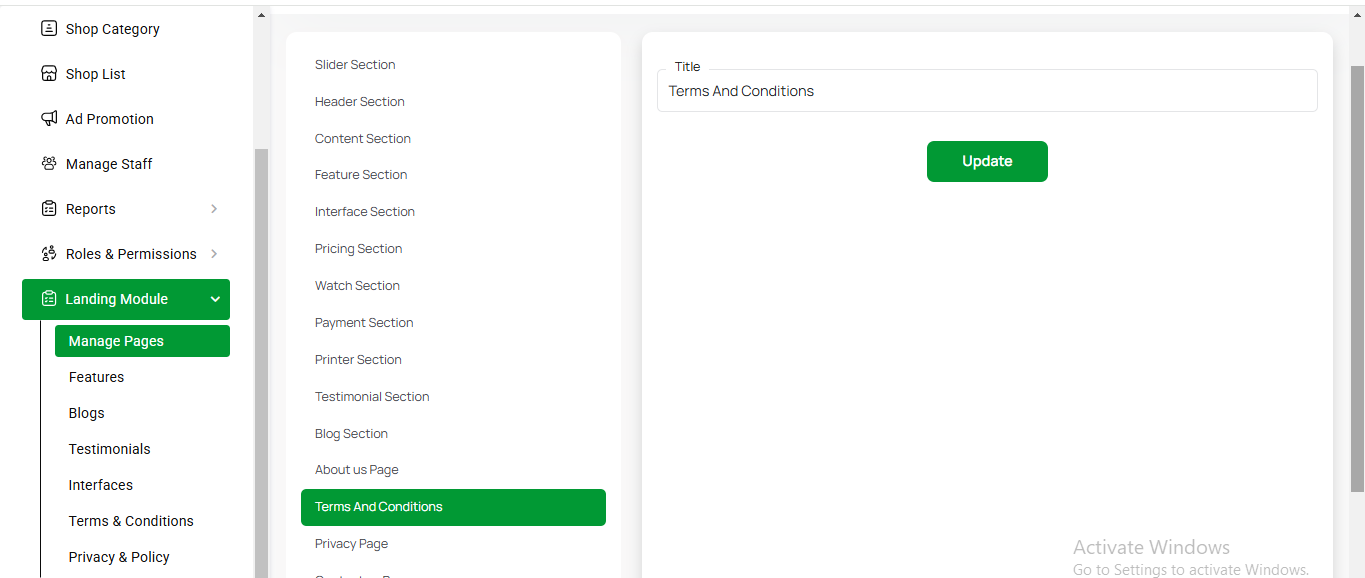Select the Terms And Conditions section tab
The image size is (1365, 578).
(x=453, y=507)
